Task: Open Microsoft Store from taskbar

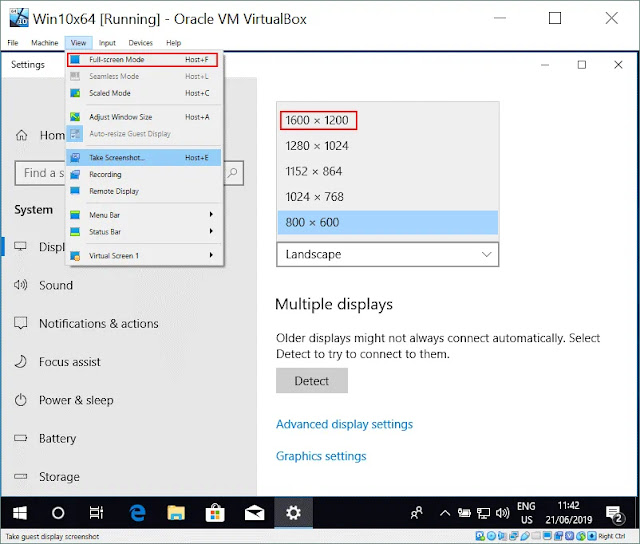Action: [215, 513]
